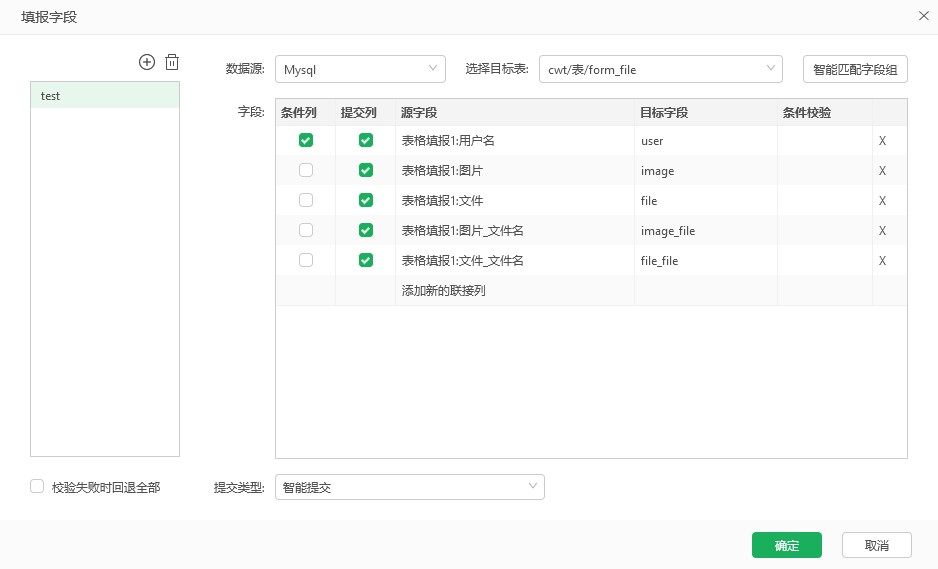
Task: Select source field 表格填报1:文件
Action: coord(514,200)
